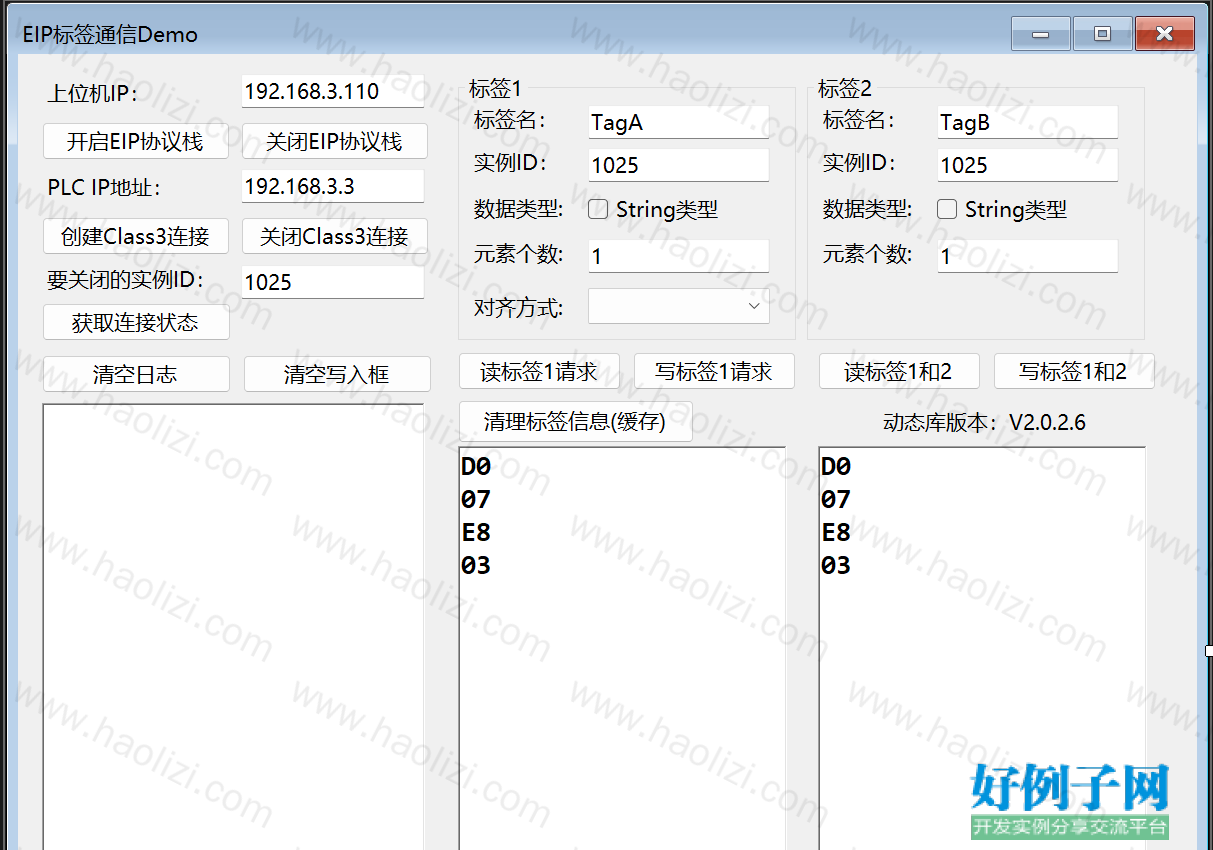The width and height of the screenshot is (1213, 850).
Task: Maximize the EIP标签通信Demo window
Action: [1103, 34]
